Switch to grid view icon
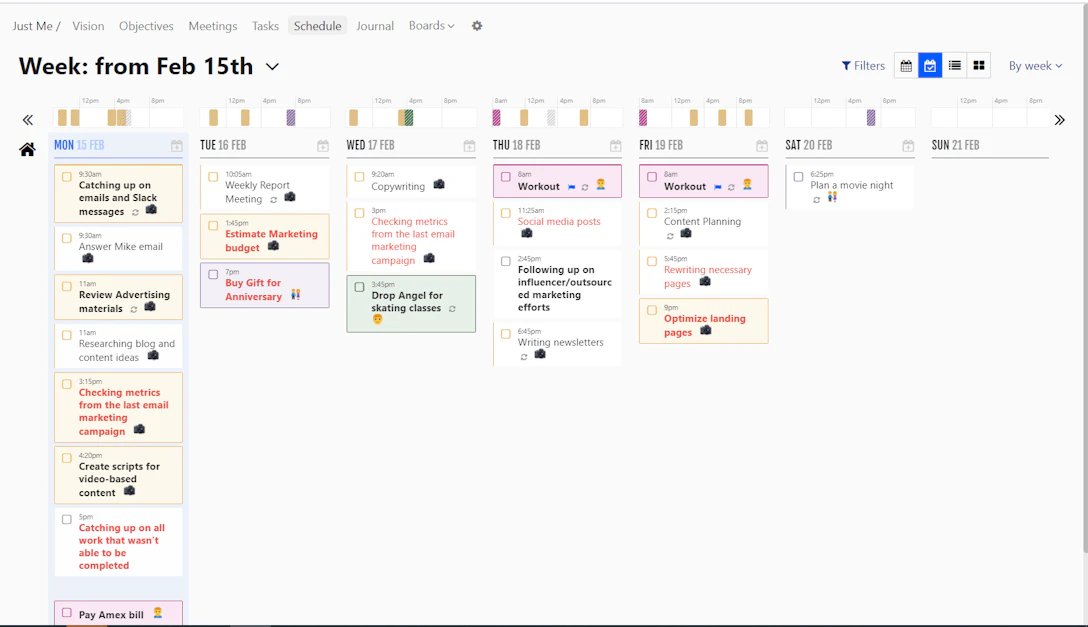1088x627 pixels. click(x=978, y=66)
